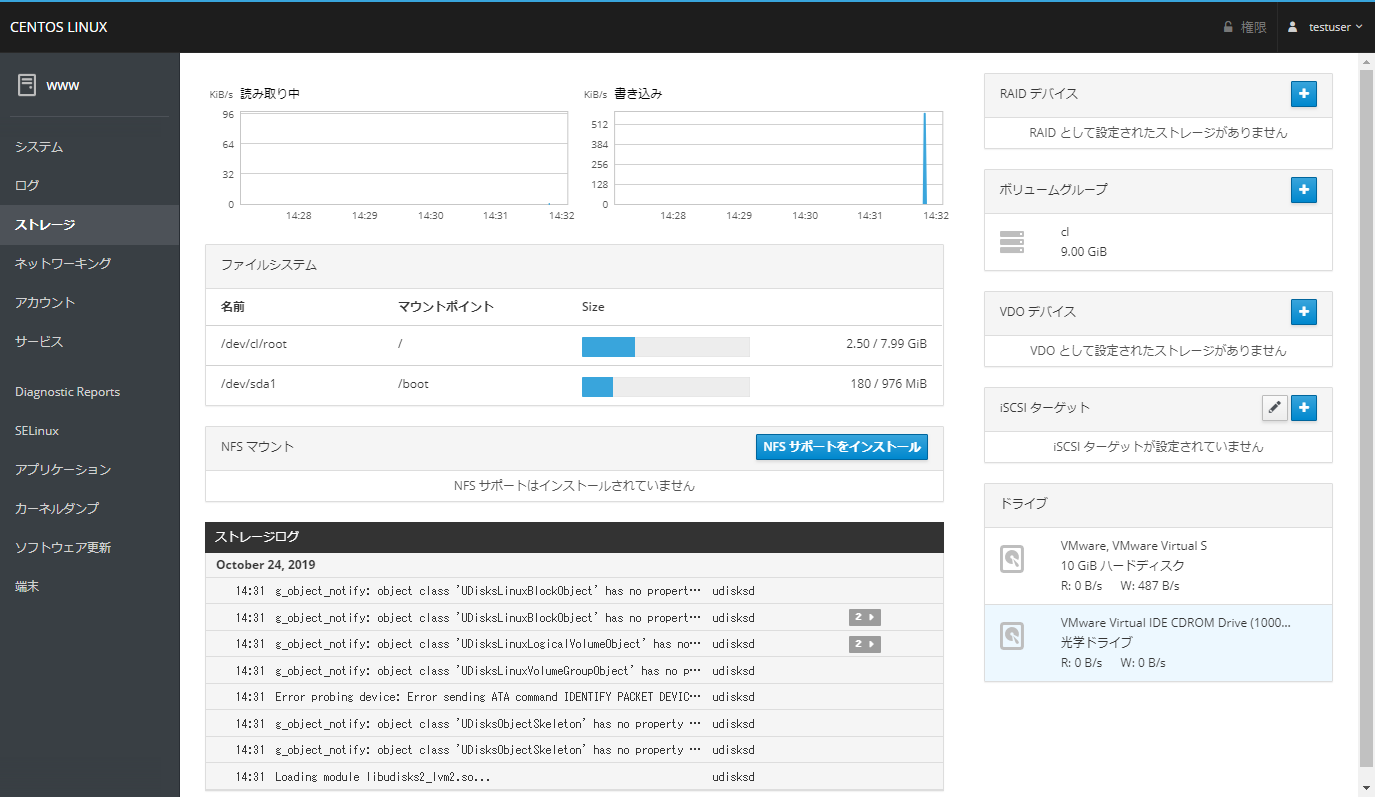The height and width of the screenshot is (797, 1375).
Task: Click the /dev/sda1 usage bar
Action: (665, 386)
